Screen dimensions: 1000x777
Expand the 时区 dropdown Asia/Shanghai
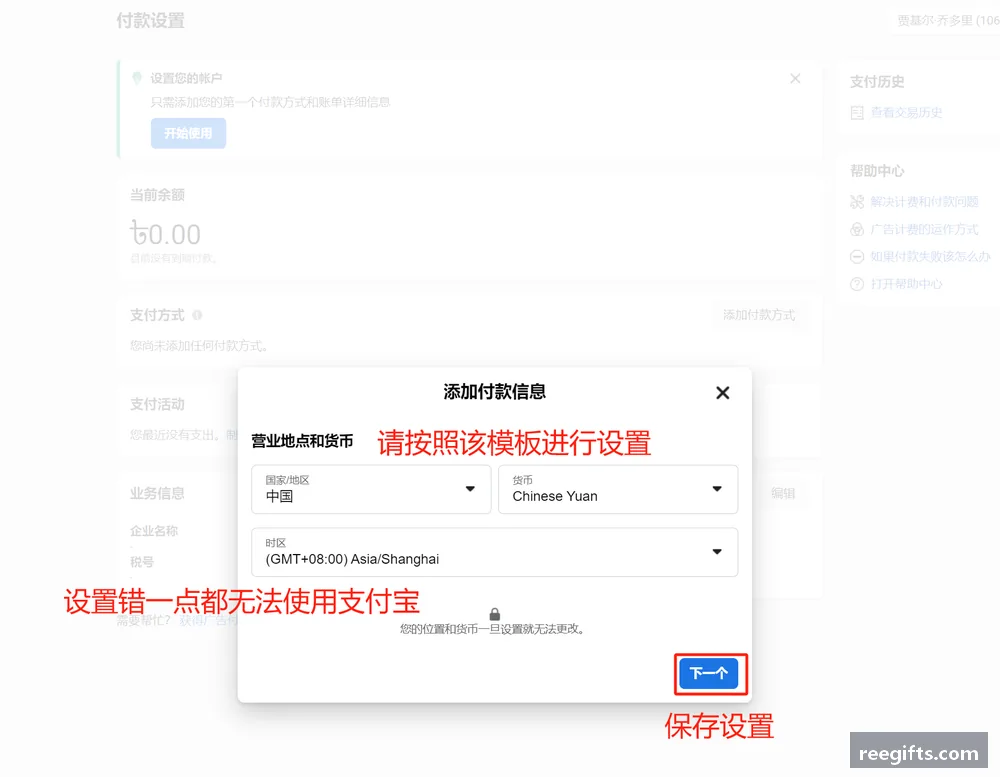[x=494, y=552]
